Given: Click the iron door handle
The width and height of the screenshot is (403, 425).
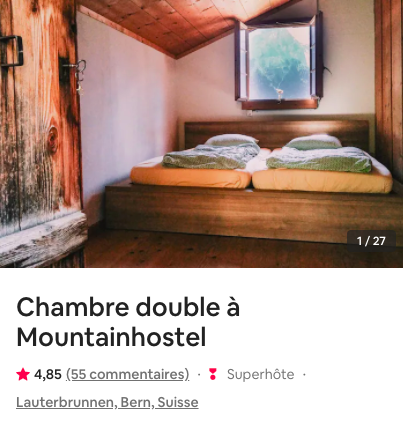Looking at the screenshot, I should click(12, 51).
